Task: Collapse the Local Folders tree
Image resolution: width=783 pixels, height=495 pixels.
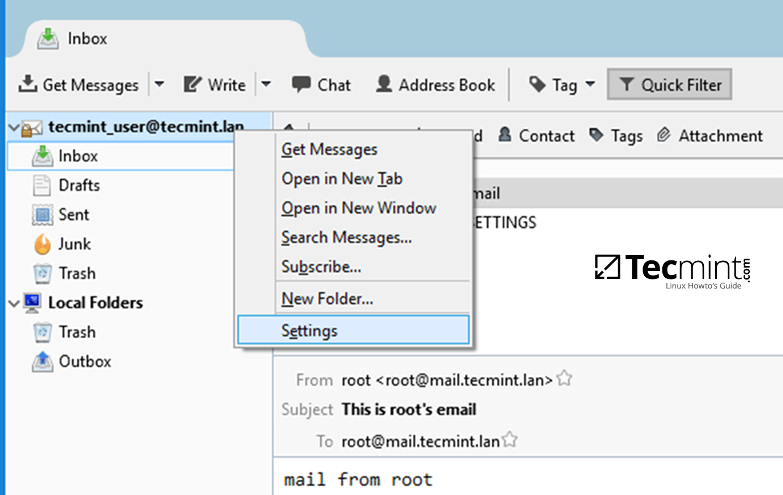Action: (13, 303)
